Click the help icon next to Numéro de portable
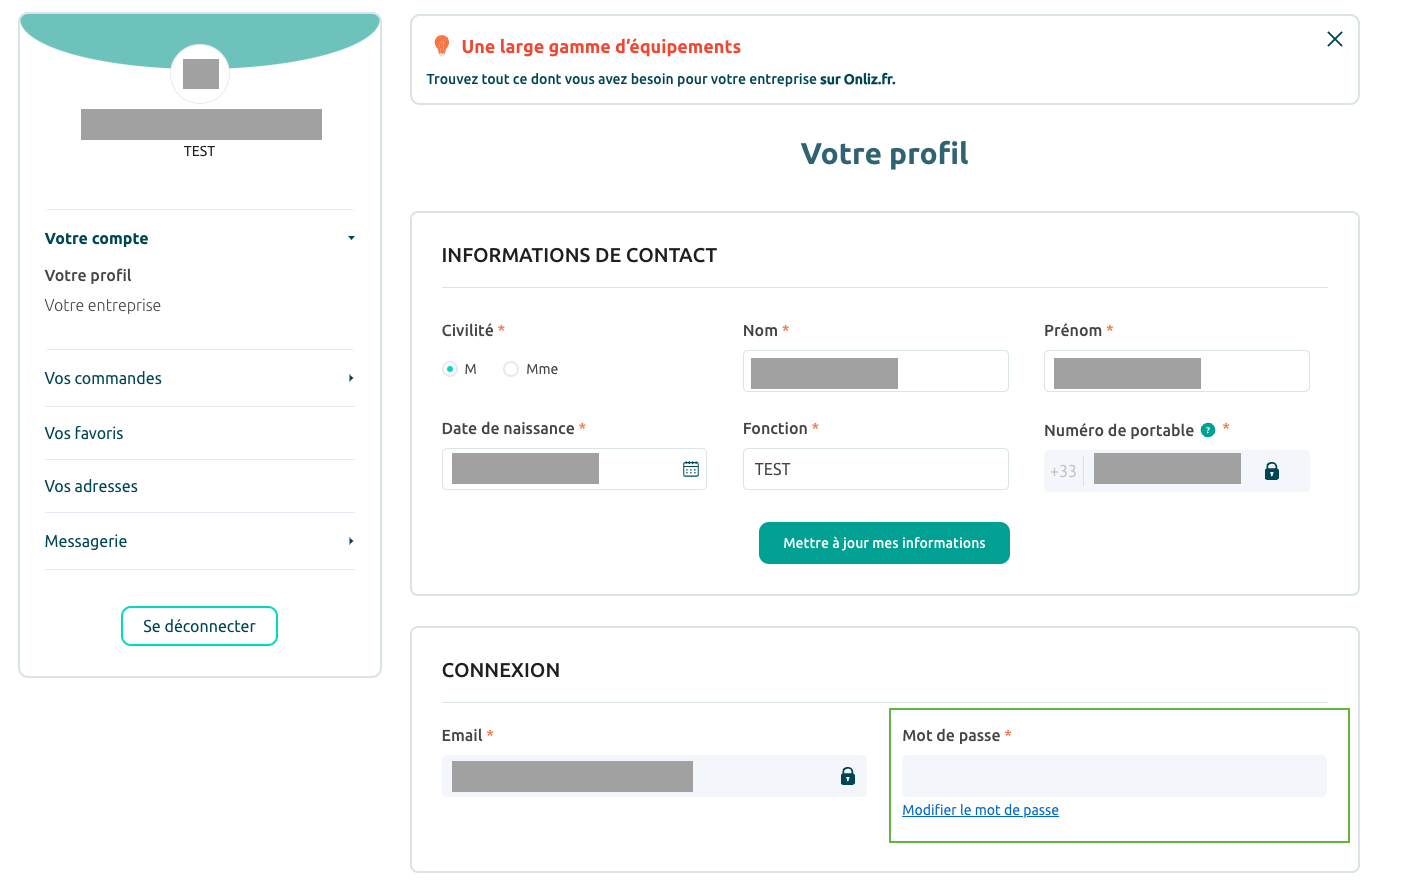This screenshot has width=1407, height=883. tap(1208, 430)
